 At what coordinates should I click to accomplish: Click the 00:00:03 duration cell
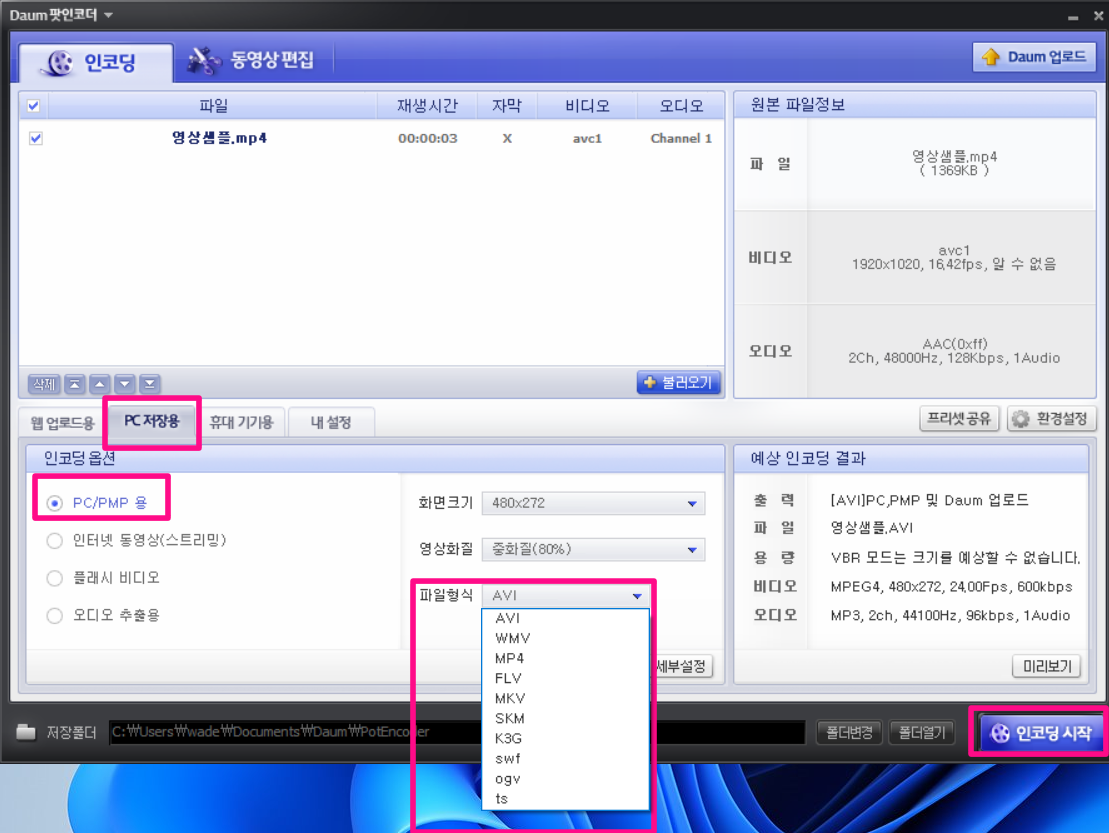coord(427,139)
